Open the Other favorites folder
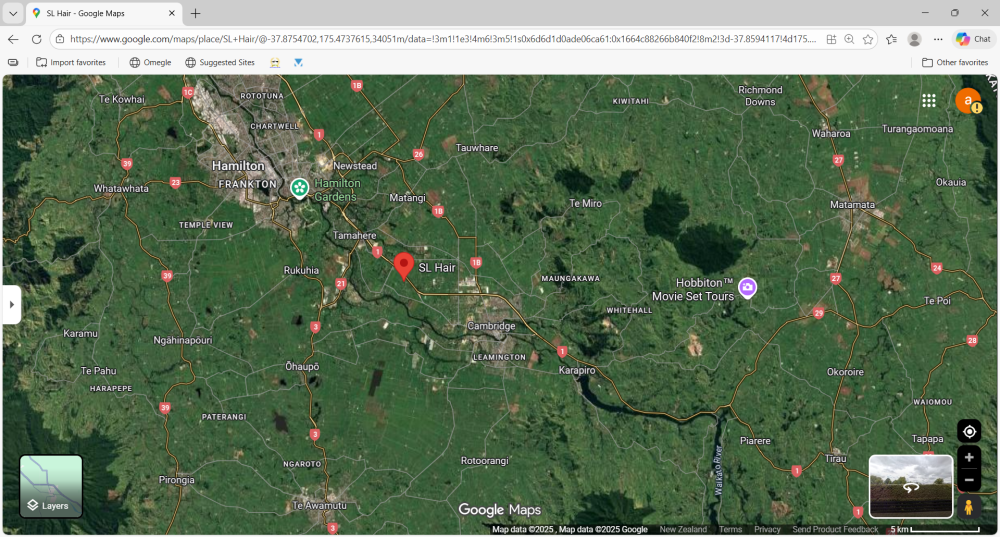1000x537 pixels. pos(955,62)
